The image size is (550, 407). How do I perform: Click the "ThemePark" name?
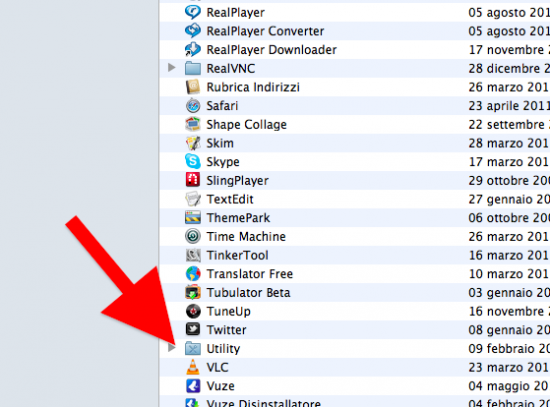[238, 218]
